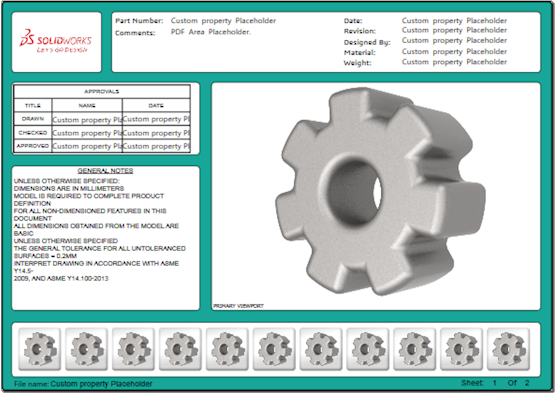Click the SolidWorks logo

[x=56, y=41]
